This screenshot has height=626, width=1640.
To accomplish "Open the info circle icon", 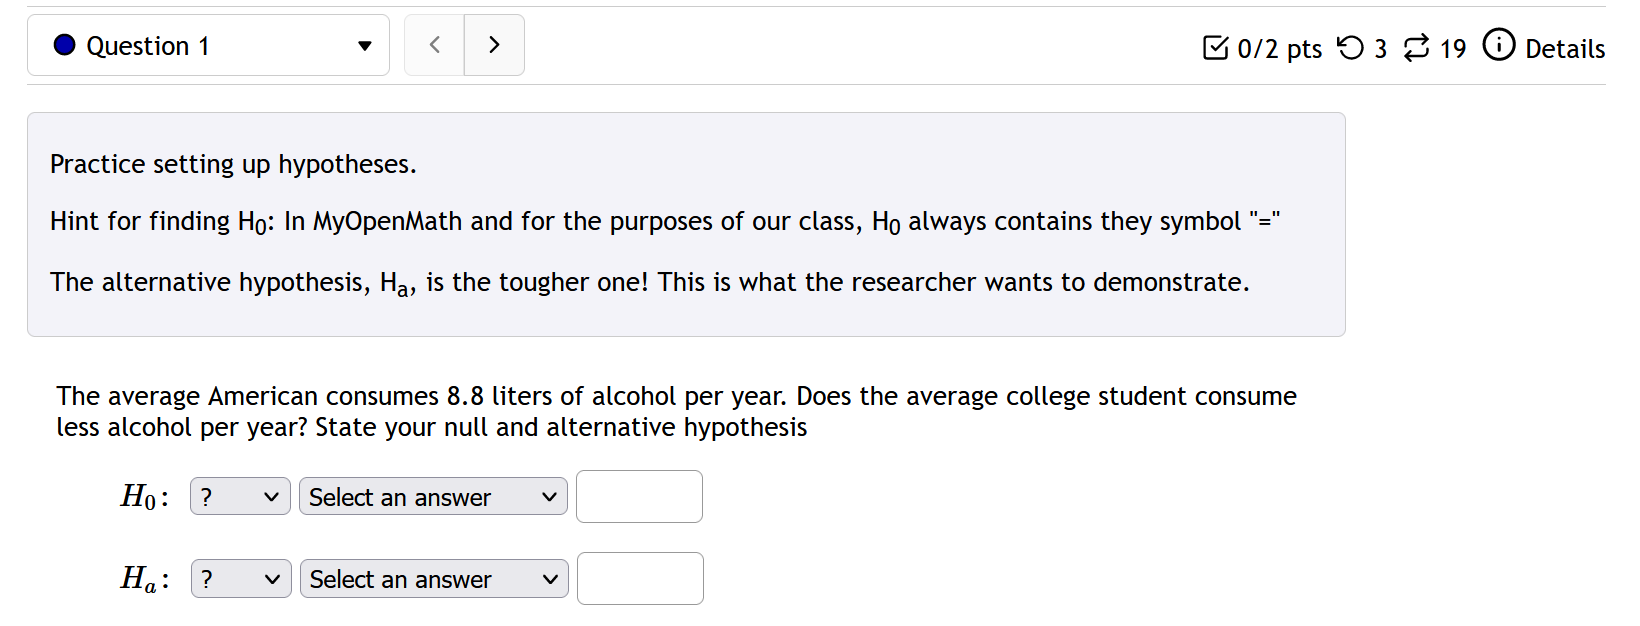I will tap(1499, 46).
